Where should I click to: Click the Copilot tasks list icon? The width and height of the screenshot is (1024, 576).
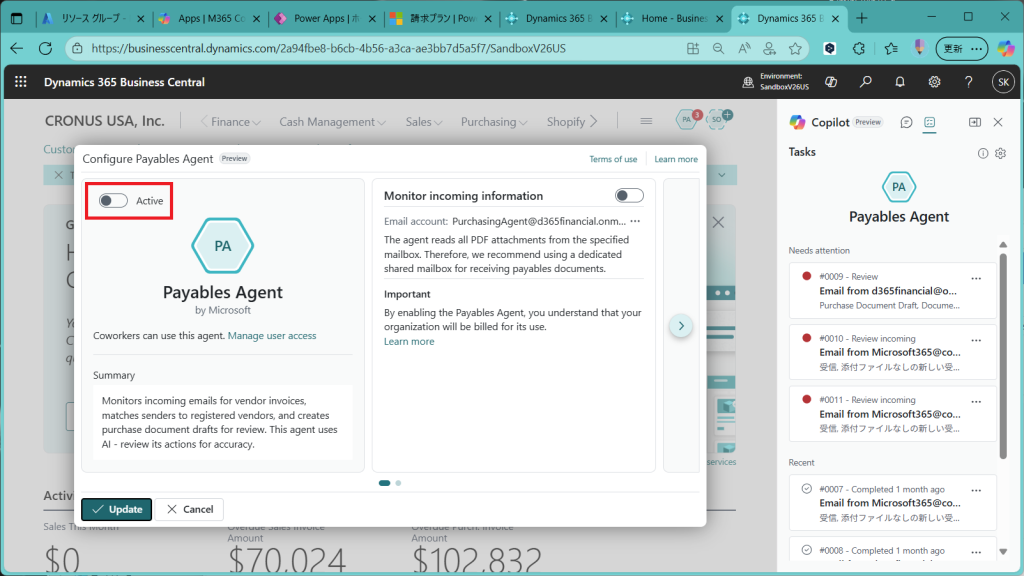click(x=930, y=122)
